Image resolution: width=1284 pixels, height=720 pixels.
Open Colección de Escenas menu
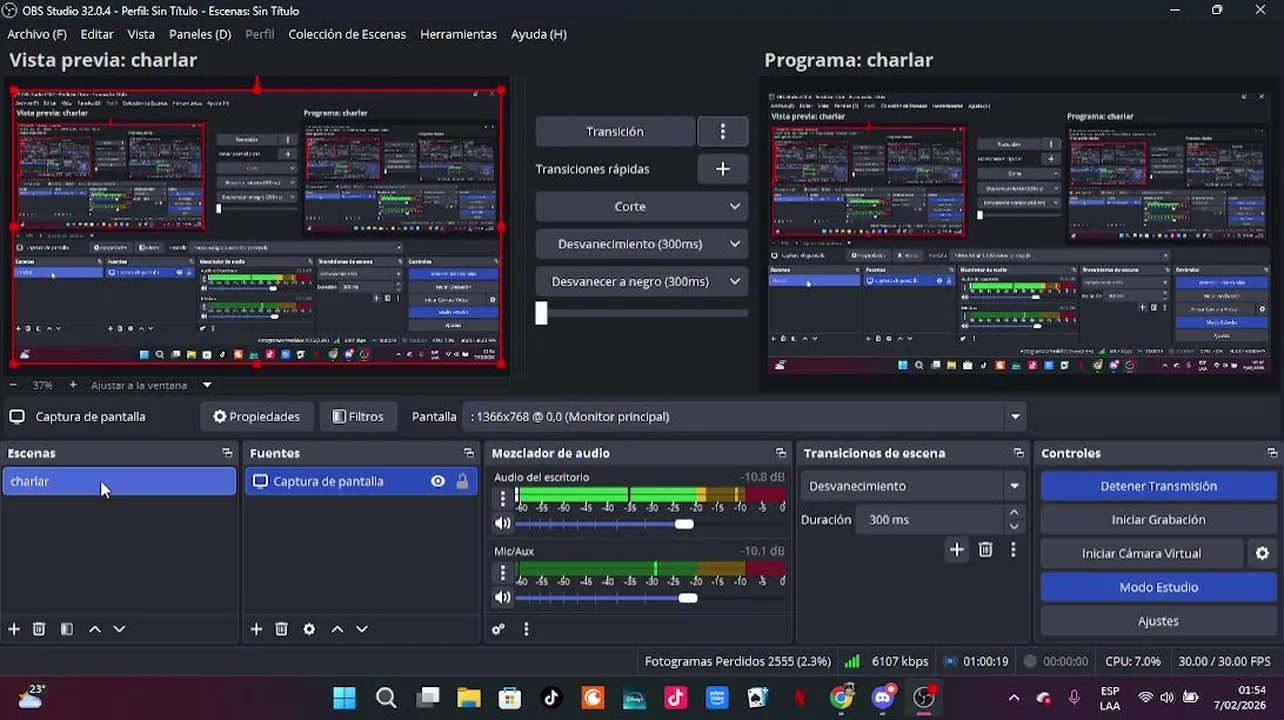click(347, 34)
